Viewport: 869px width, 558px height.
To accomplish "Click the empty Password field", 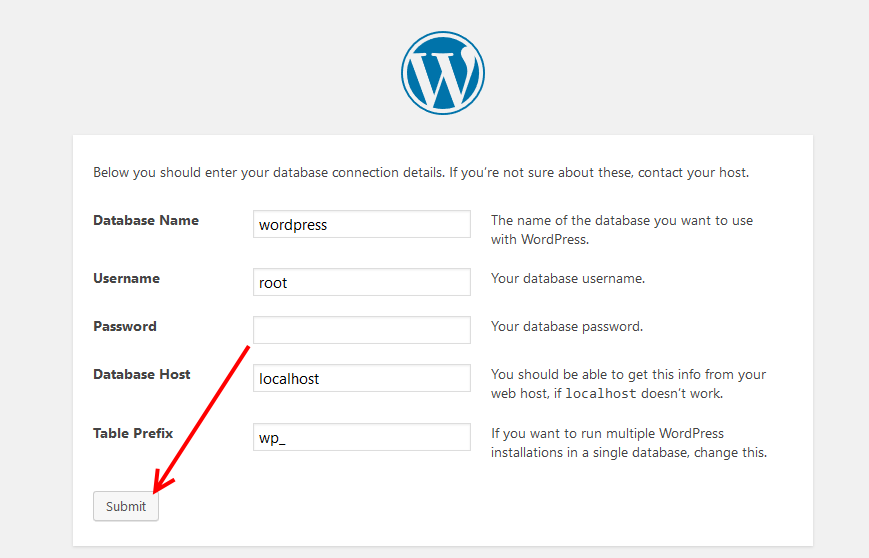I will 362,330.
